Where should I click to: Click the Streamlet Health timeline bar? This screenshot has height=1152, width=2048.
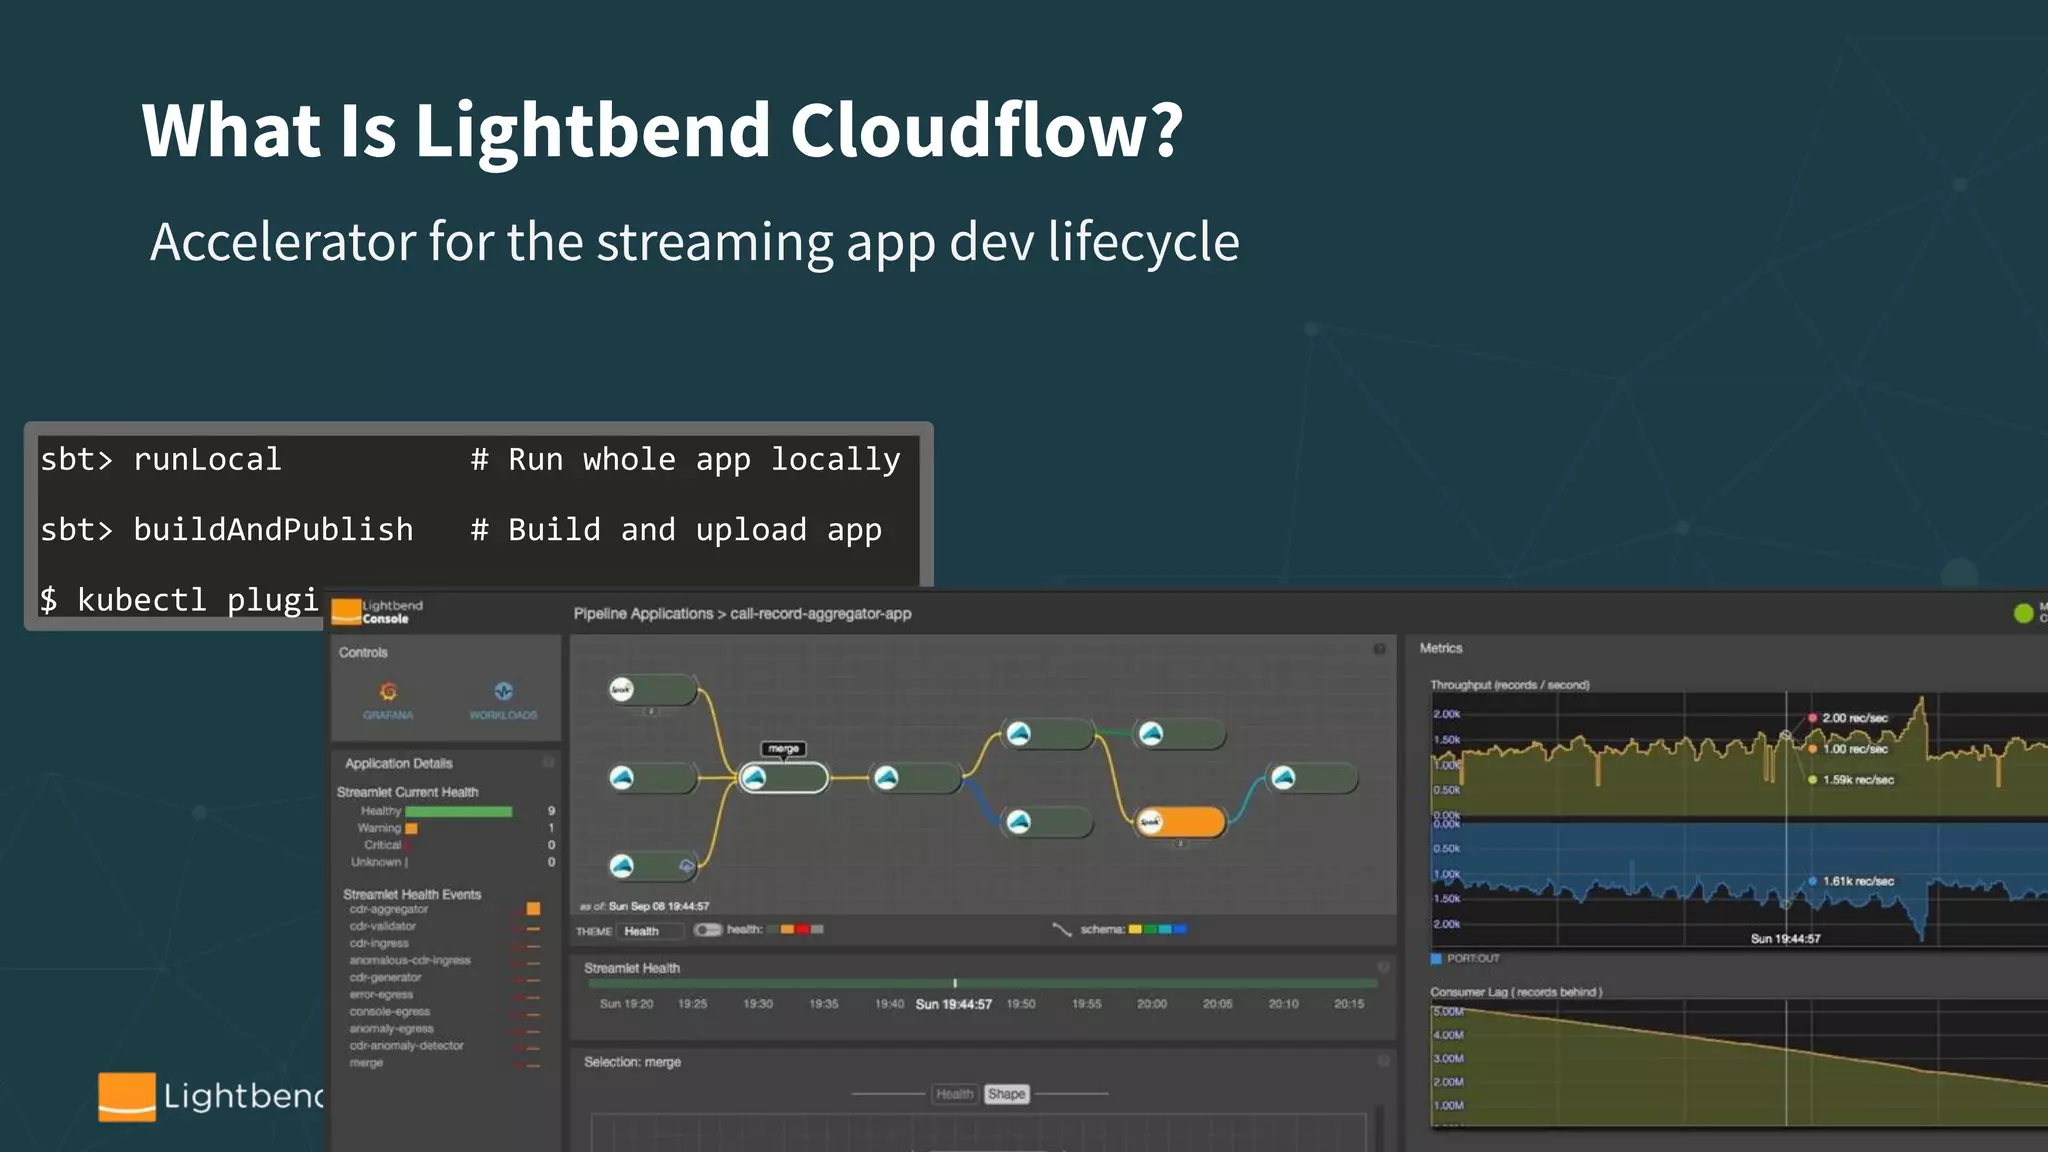point(982,984)
